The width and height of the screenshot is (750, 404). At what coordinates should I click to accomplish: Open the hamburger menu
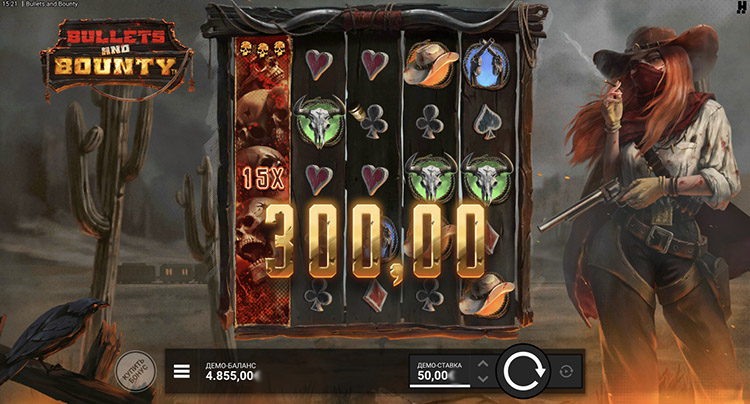click(x=182, y=371)
